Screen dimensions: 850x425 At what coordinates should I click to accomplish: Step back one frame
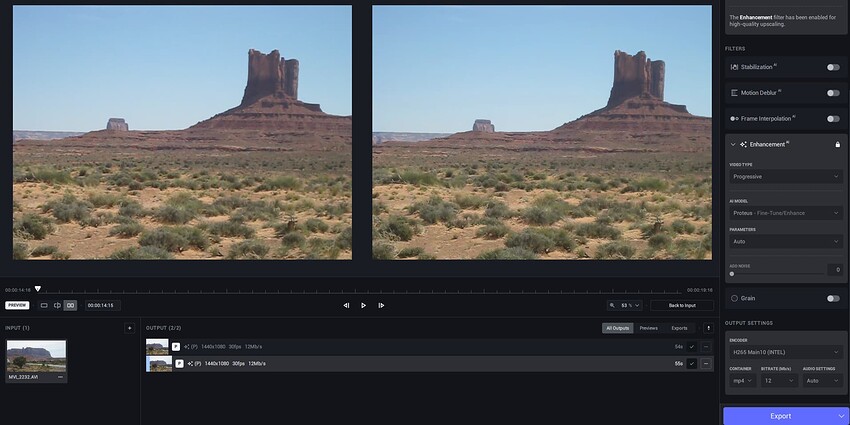[x=346, y=305]
